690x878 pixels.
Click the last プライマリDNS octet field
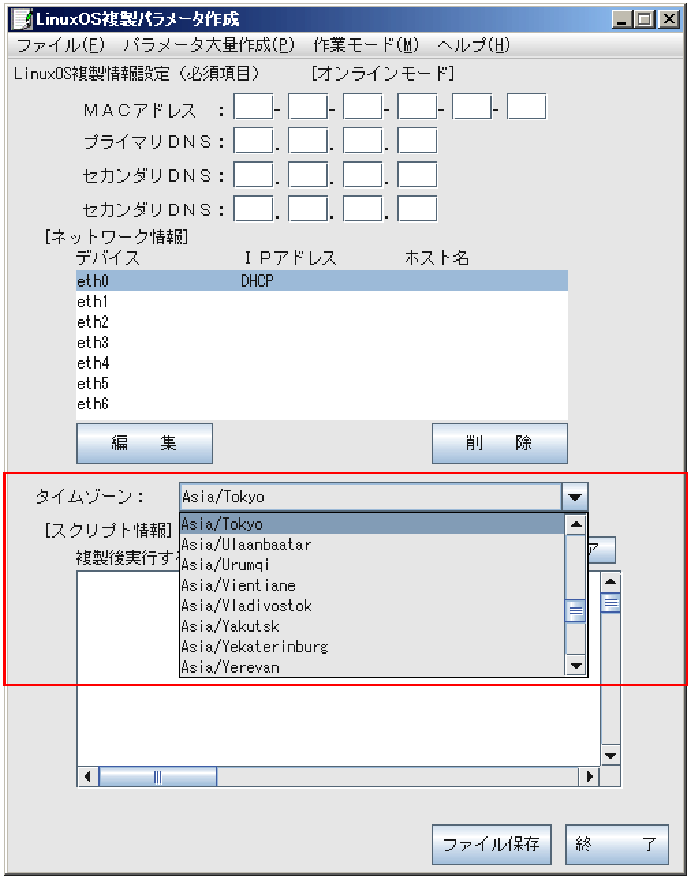pyautogui.click(x=417, y=141)
